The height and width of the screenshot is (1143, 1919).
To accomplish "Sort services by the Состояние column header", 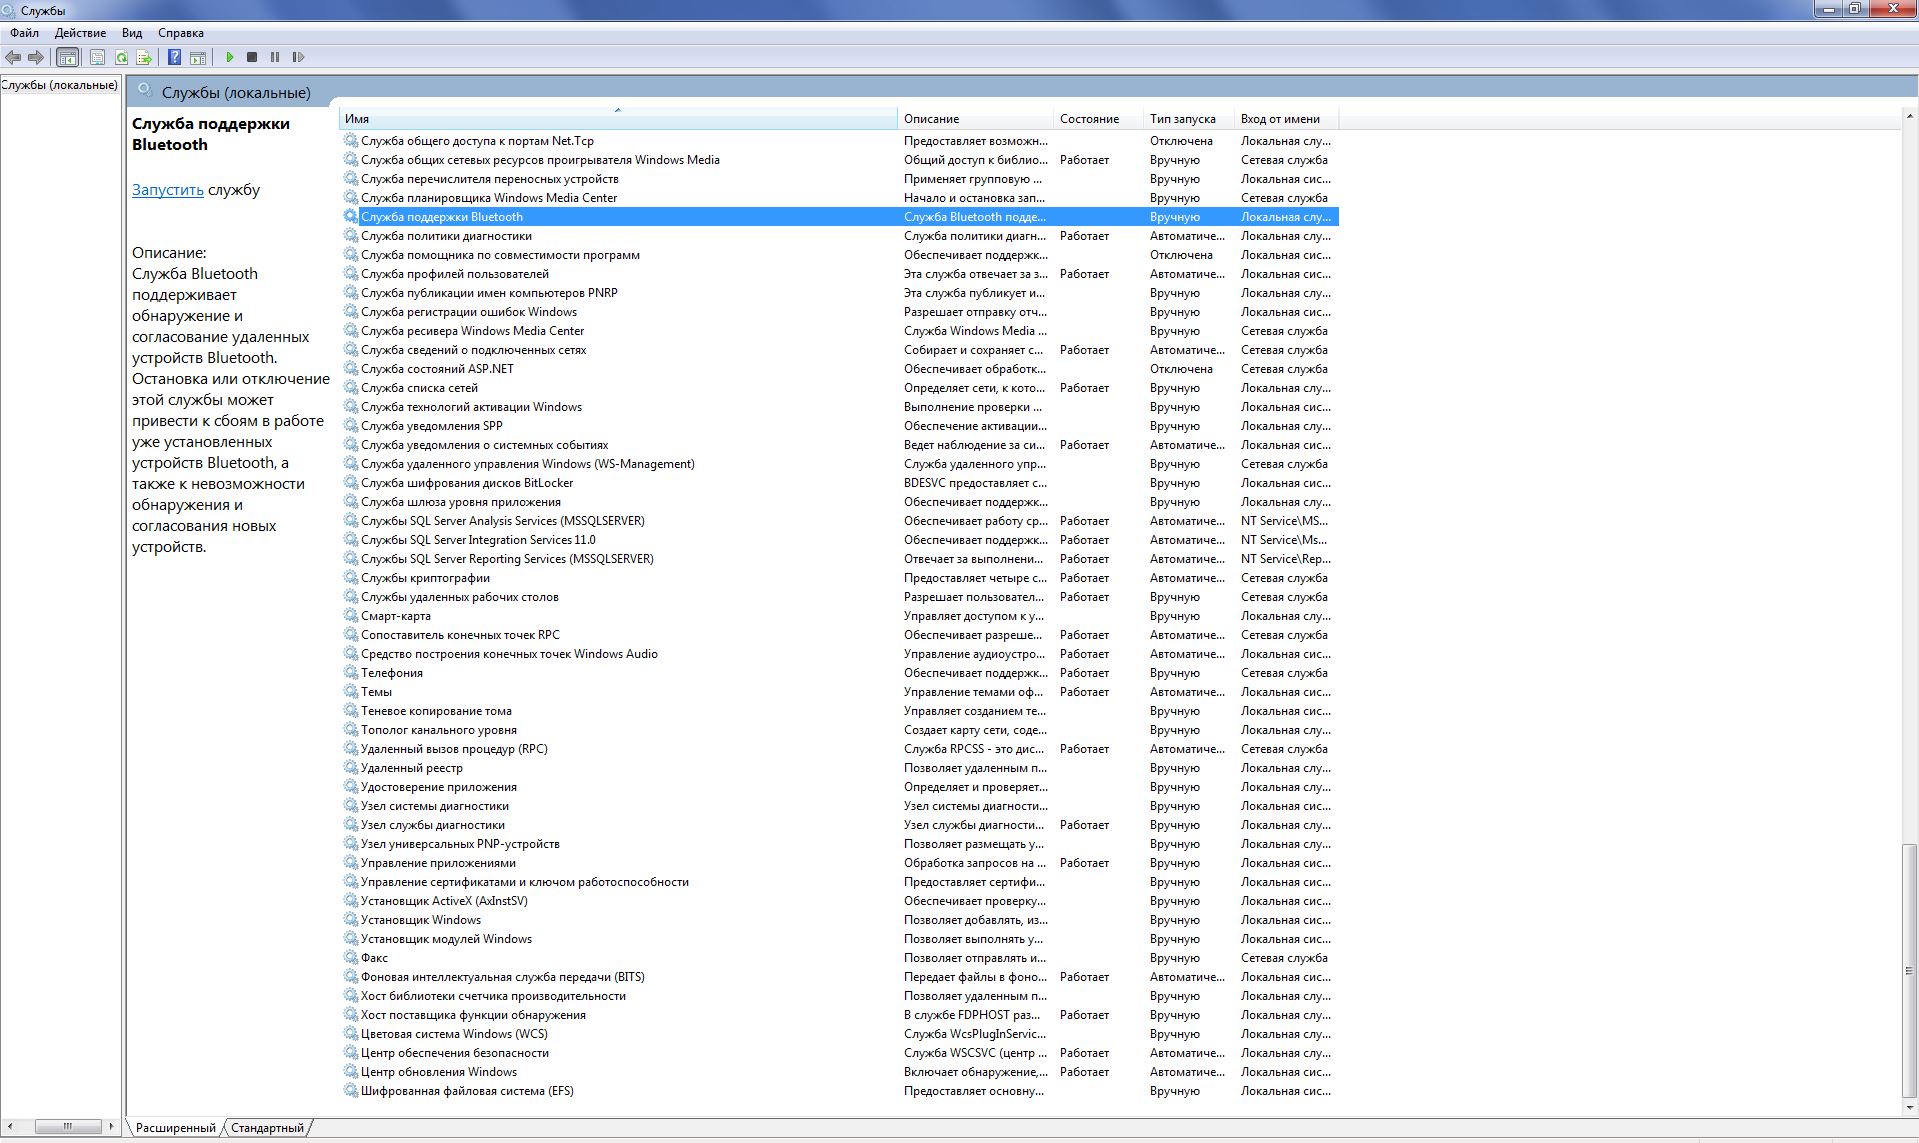I will pyautogui.click(x=1089, y=119).
